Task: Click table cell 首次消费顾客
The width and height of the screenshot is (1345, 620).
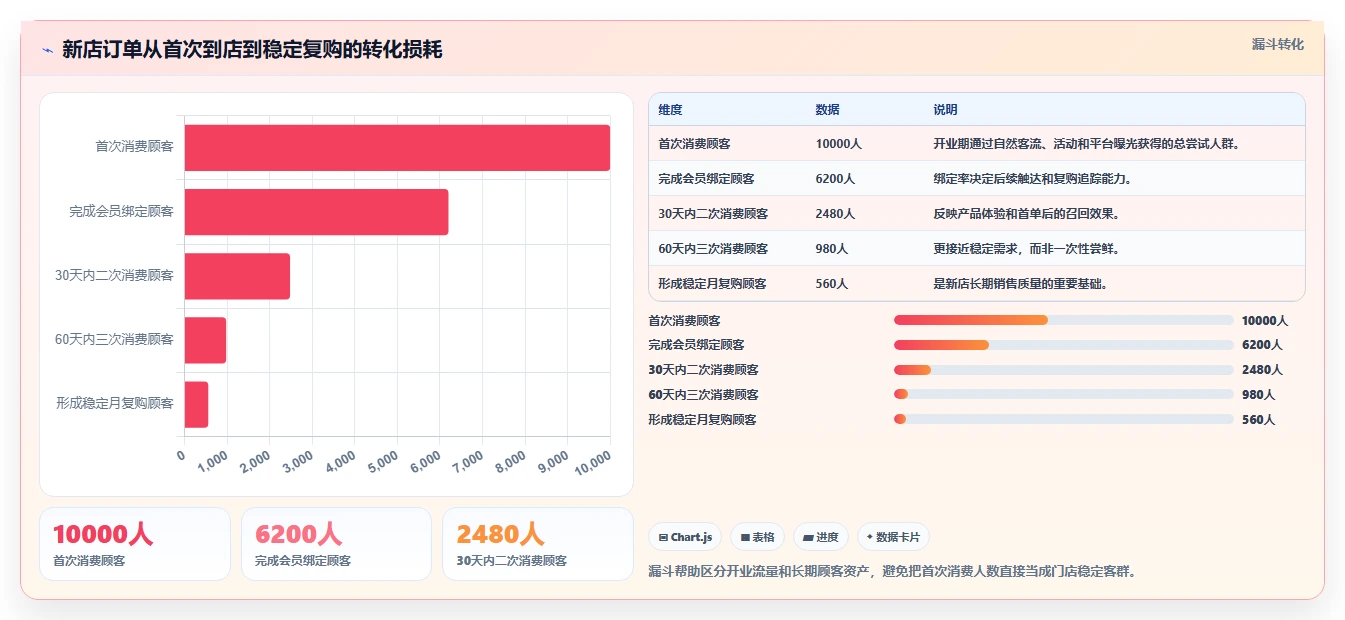Action: click(x=694, y=144)
